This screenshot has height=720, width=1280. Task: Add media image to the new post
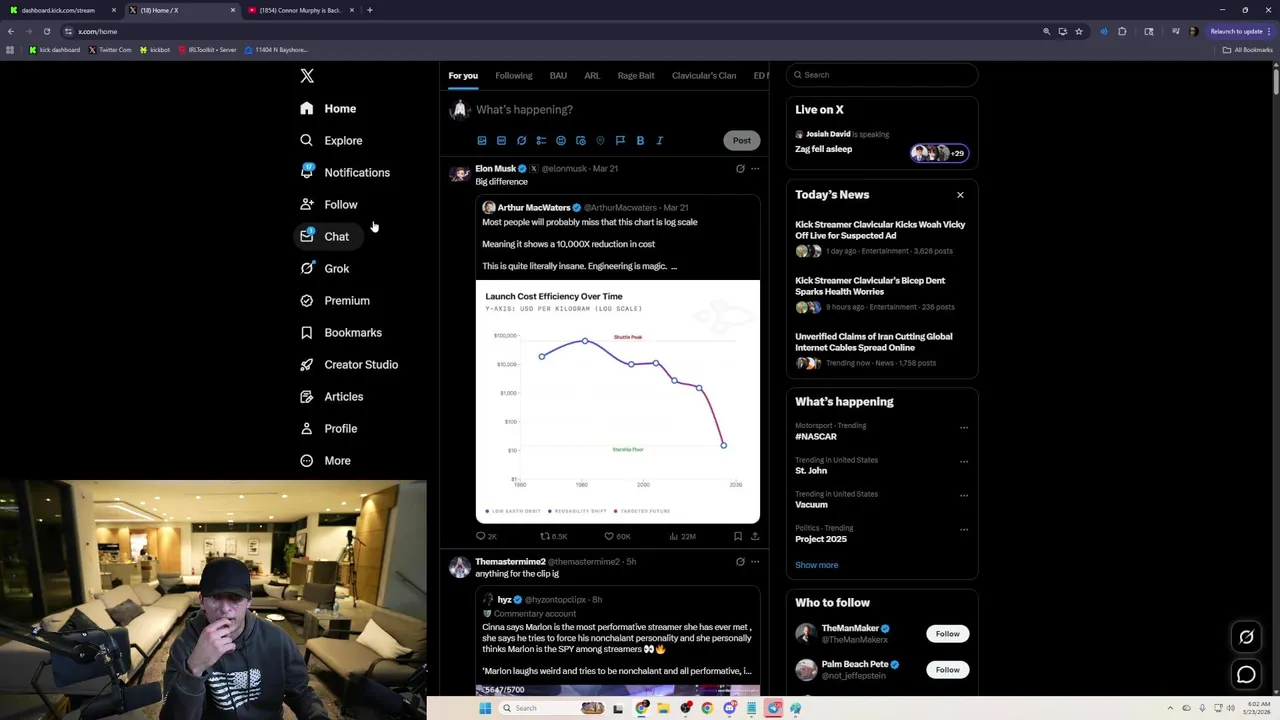point(482,141)
